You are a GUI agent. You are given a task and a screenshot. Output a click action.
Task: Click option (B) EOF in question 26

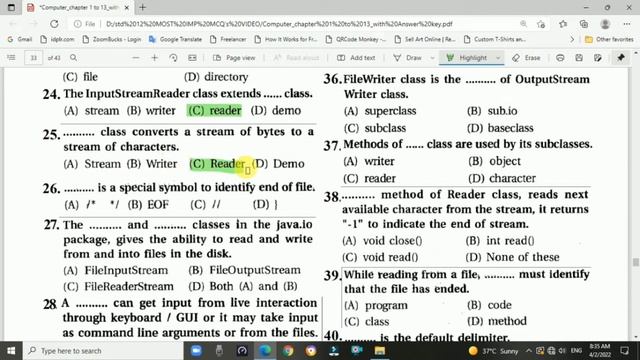click(148, 204)
